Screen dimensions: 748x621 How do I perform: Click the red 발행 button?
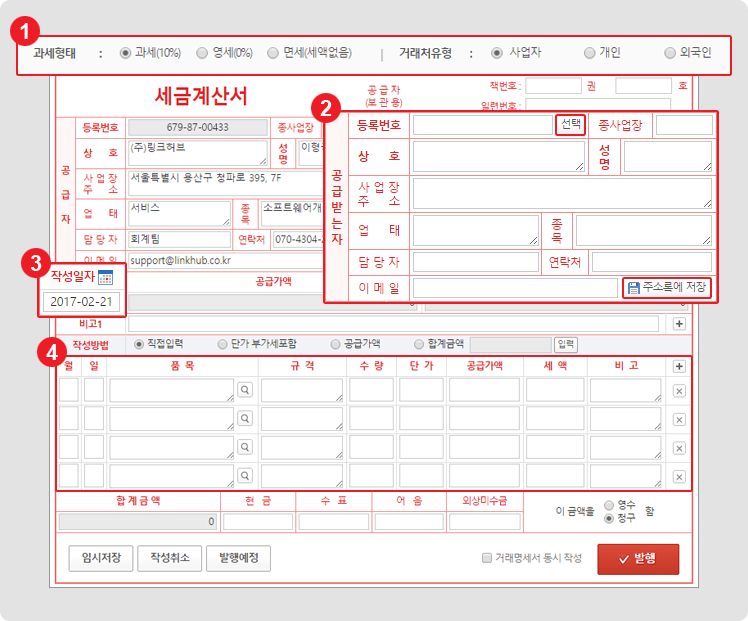click(x=638, y=559)
